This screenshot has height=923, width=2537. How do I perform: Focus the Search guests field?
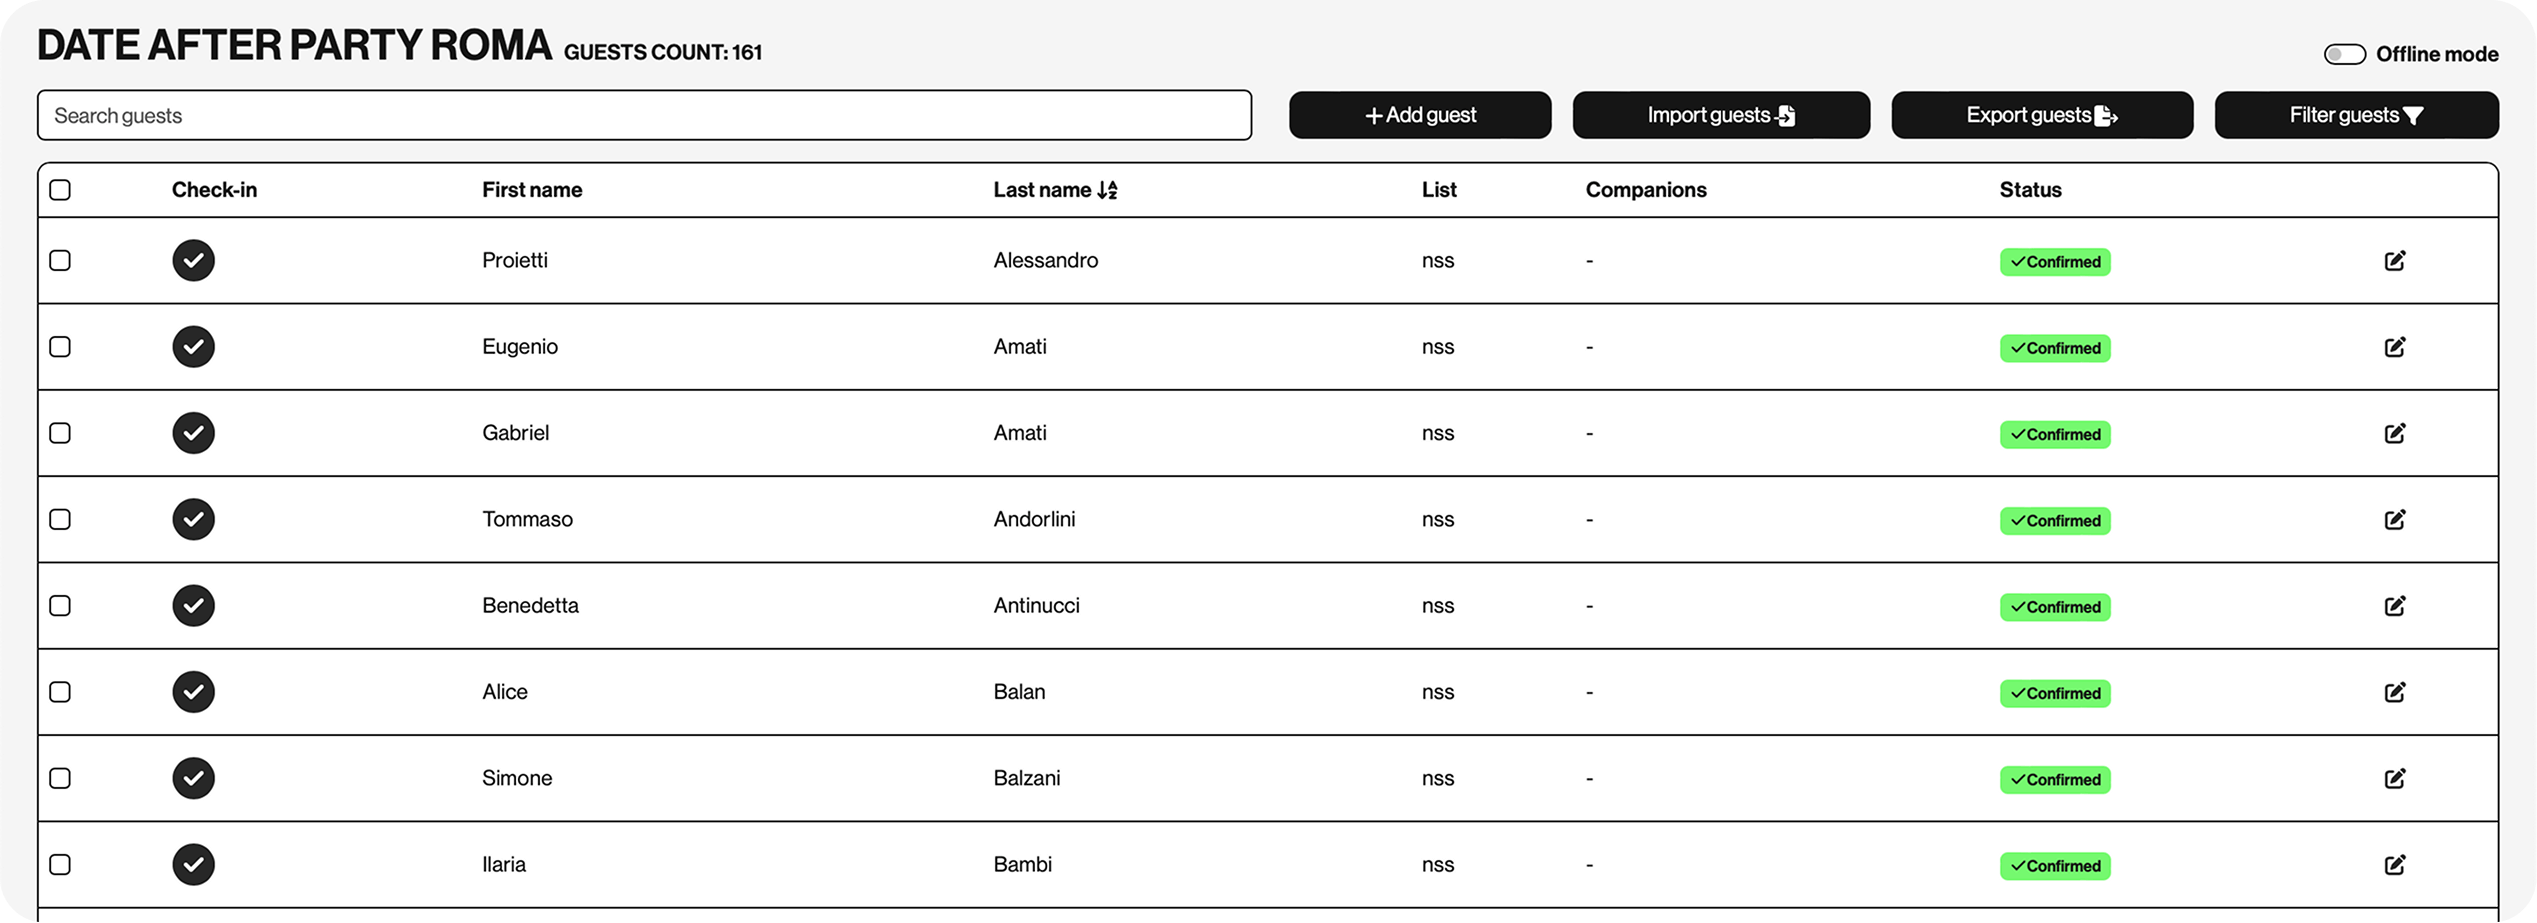644,115
